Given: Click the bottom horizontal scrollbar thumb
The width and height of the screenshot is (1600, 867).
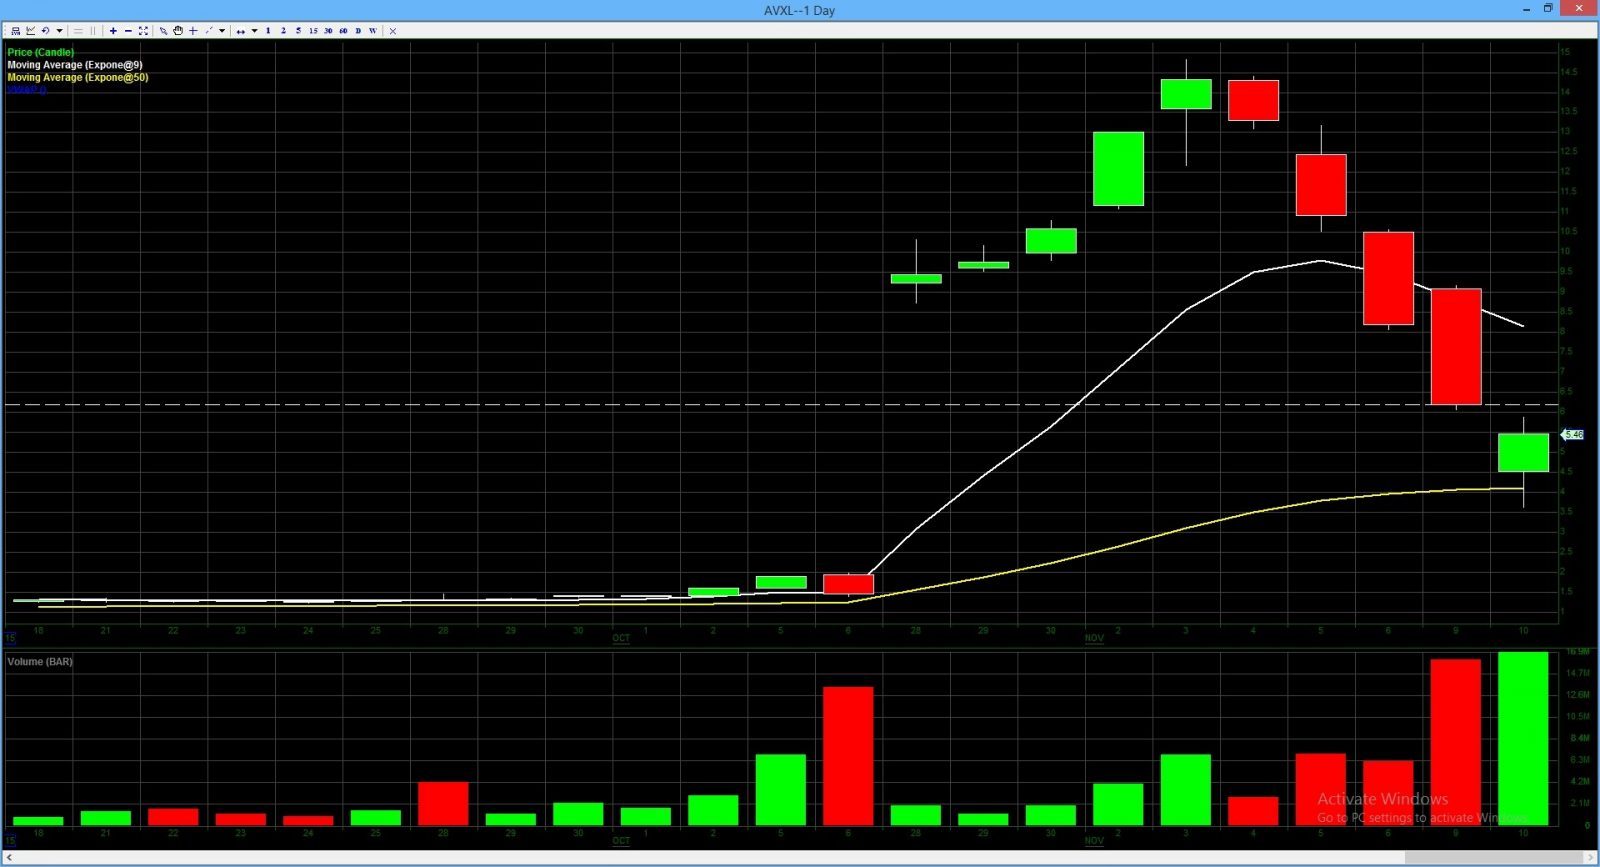Looking at the screenshot, I should click(x=1493, y=857).
